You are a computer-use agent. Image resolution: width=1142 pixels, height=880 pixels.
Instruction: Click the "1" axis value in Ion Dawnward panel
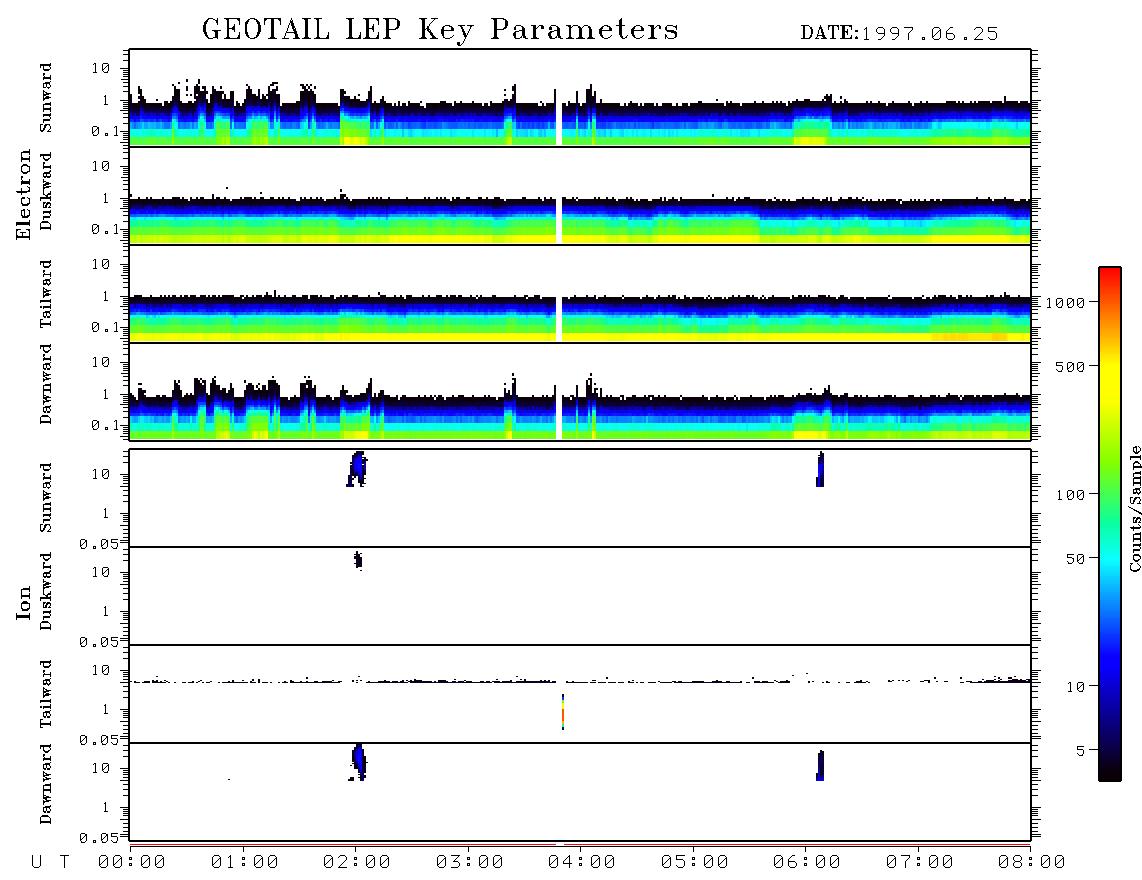click(x=105, y=807)
